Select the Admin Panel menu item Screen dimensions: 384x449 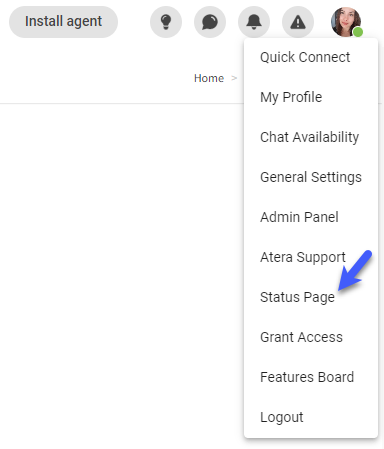click(x=311, y=217)
